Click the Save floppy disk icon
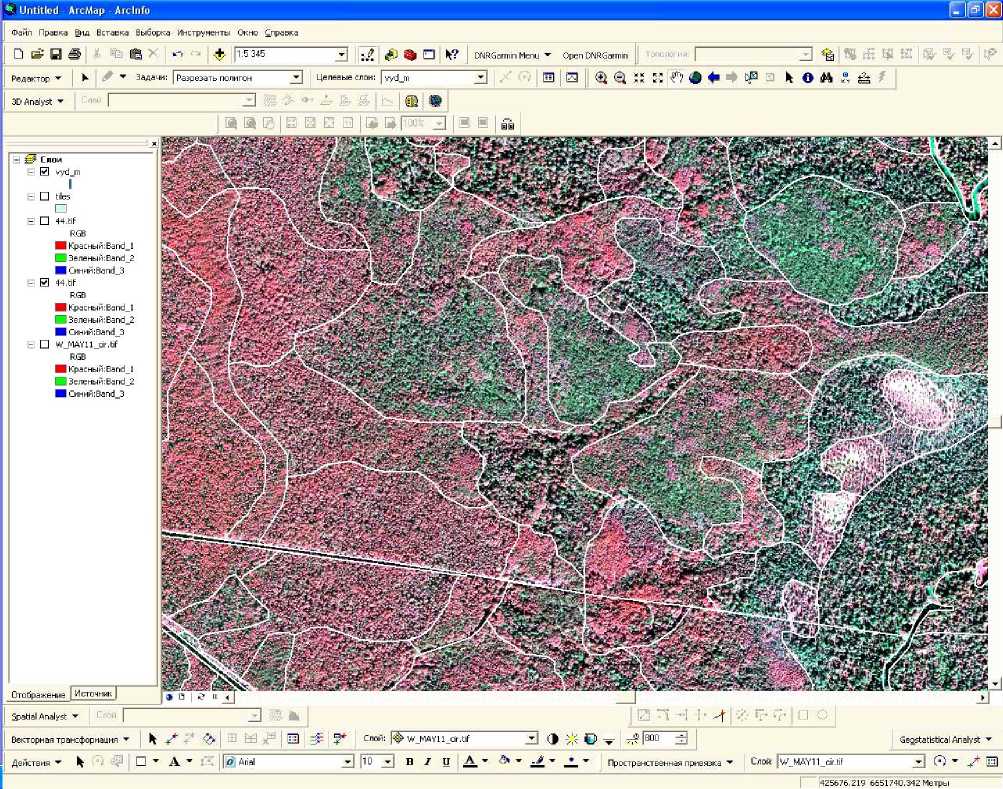The height and width of the screenshot is (789, 1003). coord(57,54)
